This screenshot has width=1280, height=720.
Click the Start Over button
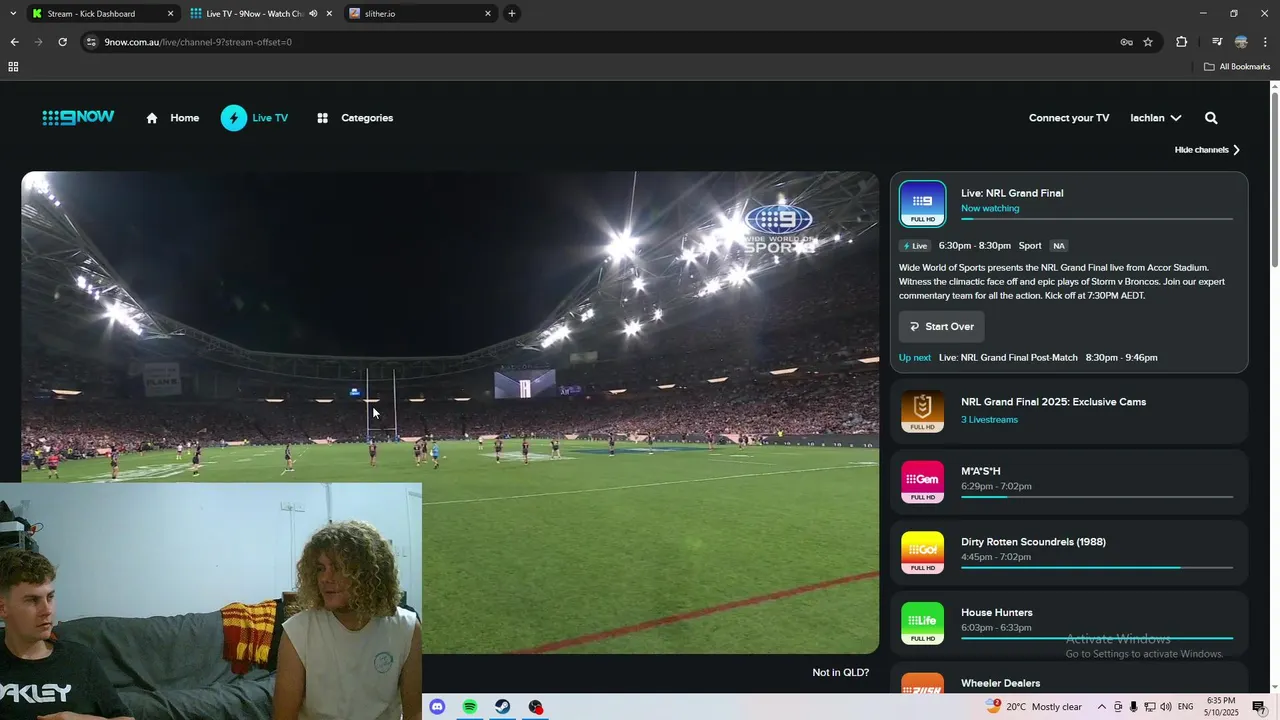tap(942, 327)
